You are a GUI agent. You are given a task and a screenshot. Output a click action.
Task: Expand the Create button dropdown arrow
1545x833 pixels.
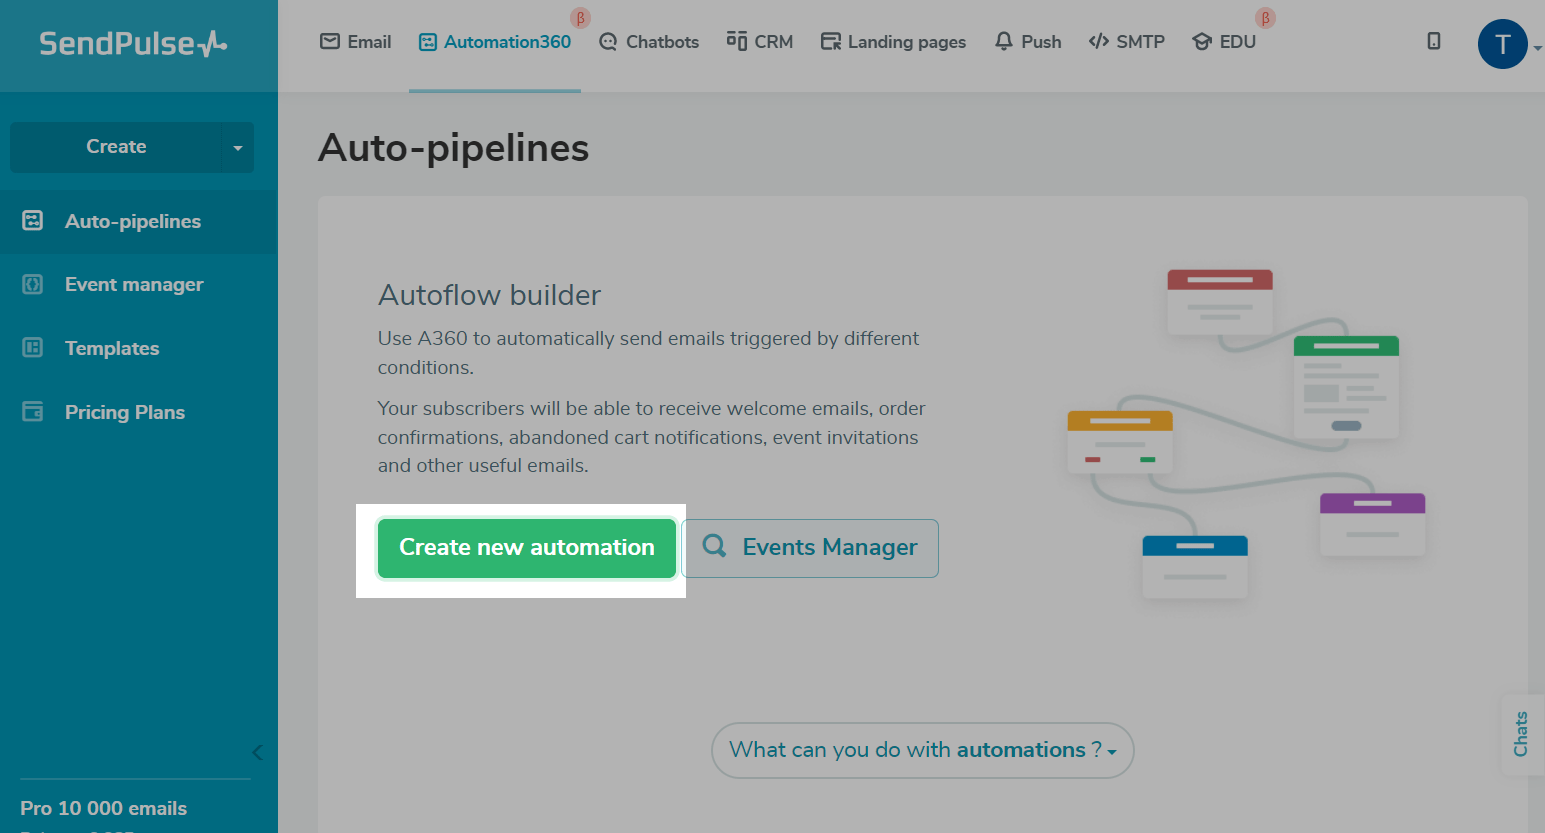click(x=237, y=148)
